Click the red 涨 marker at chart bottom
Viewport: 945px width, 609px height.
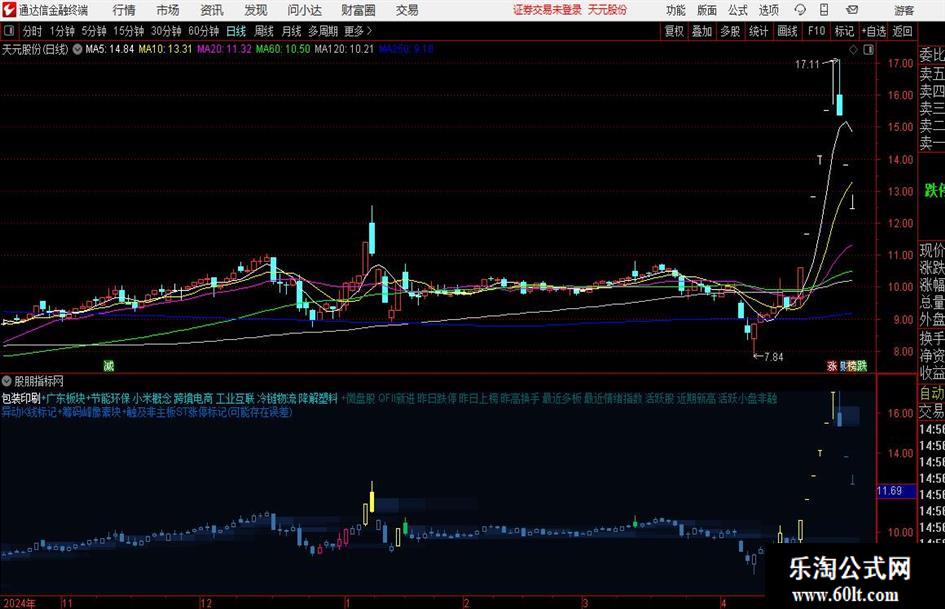(x=832, y=365)
